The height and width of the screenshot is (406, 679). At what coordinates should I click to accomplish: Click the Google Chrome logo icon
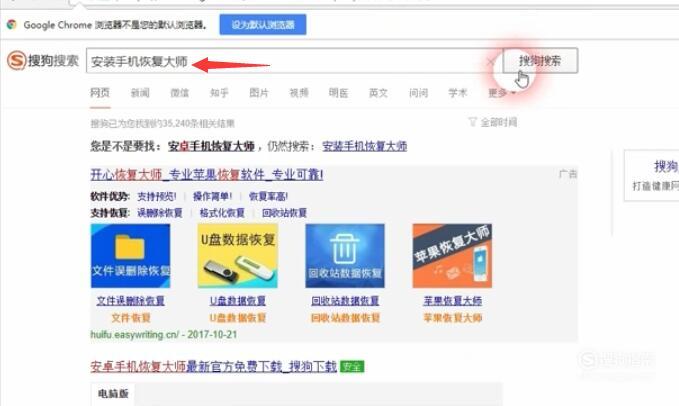(12, 25)
